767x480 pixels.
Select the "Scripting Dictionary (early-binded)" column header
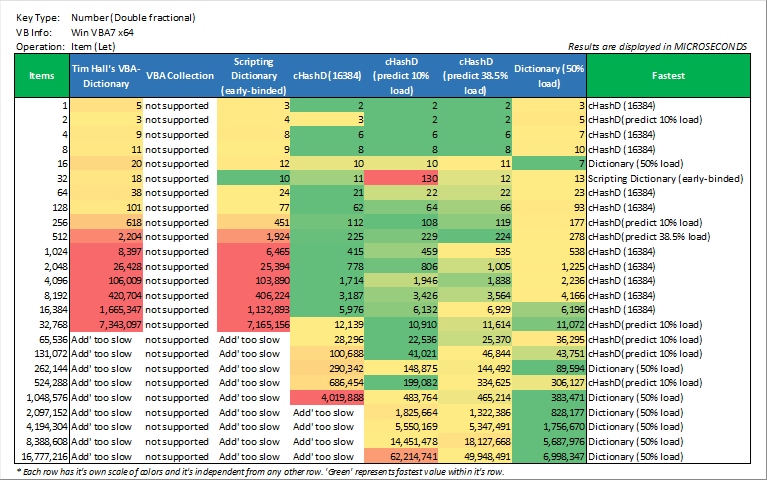(x=252, y=75)
